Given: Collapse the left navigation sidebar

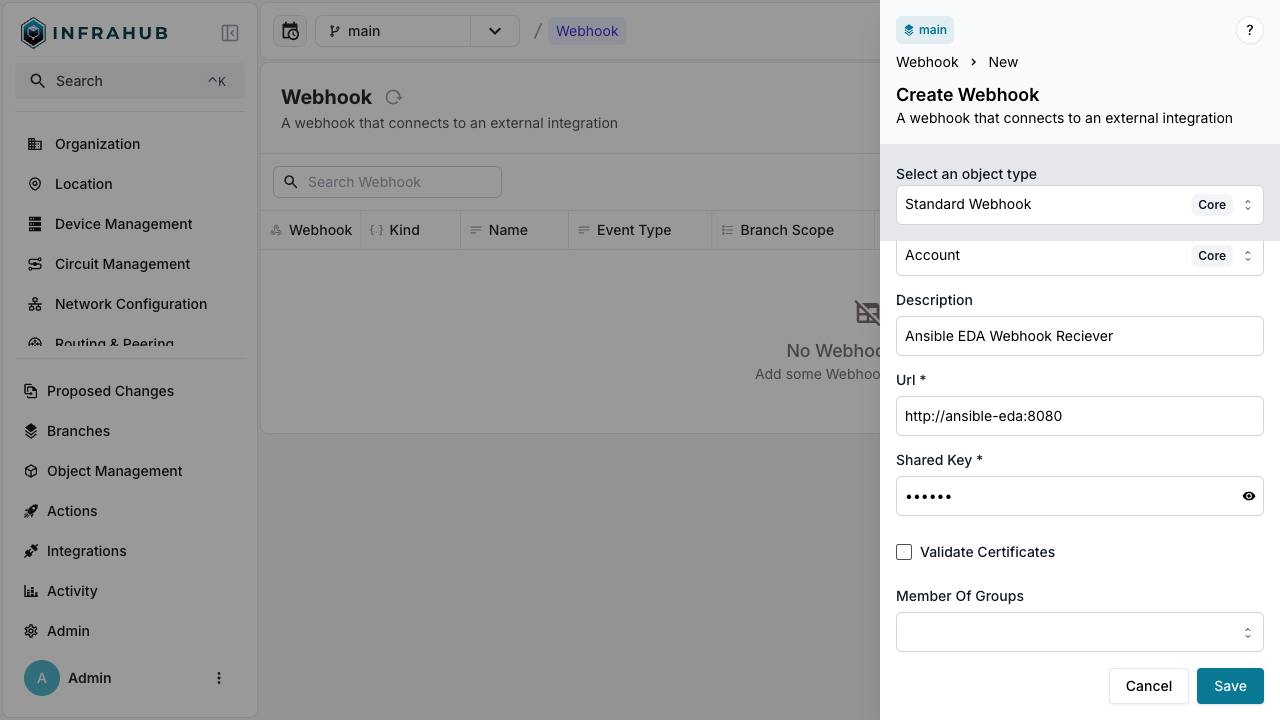Looking at the screenshot, I should (230, 32).
